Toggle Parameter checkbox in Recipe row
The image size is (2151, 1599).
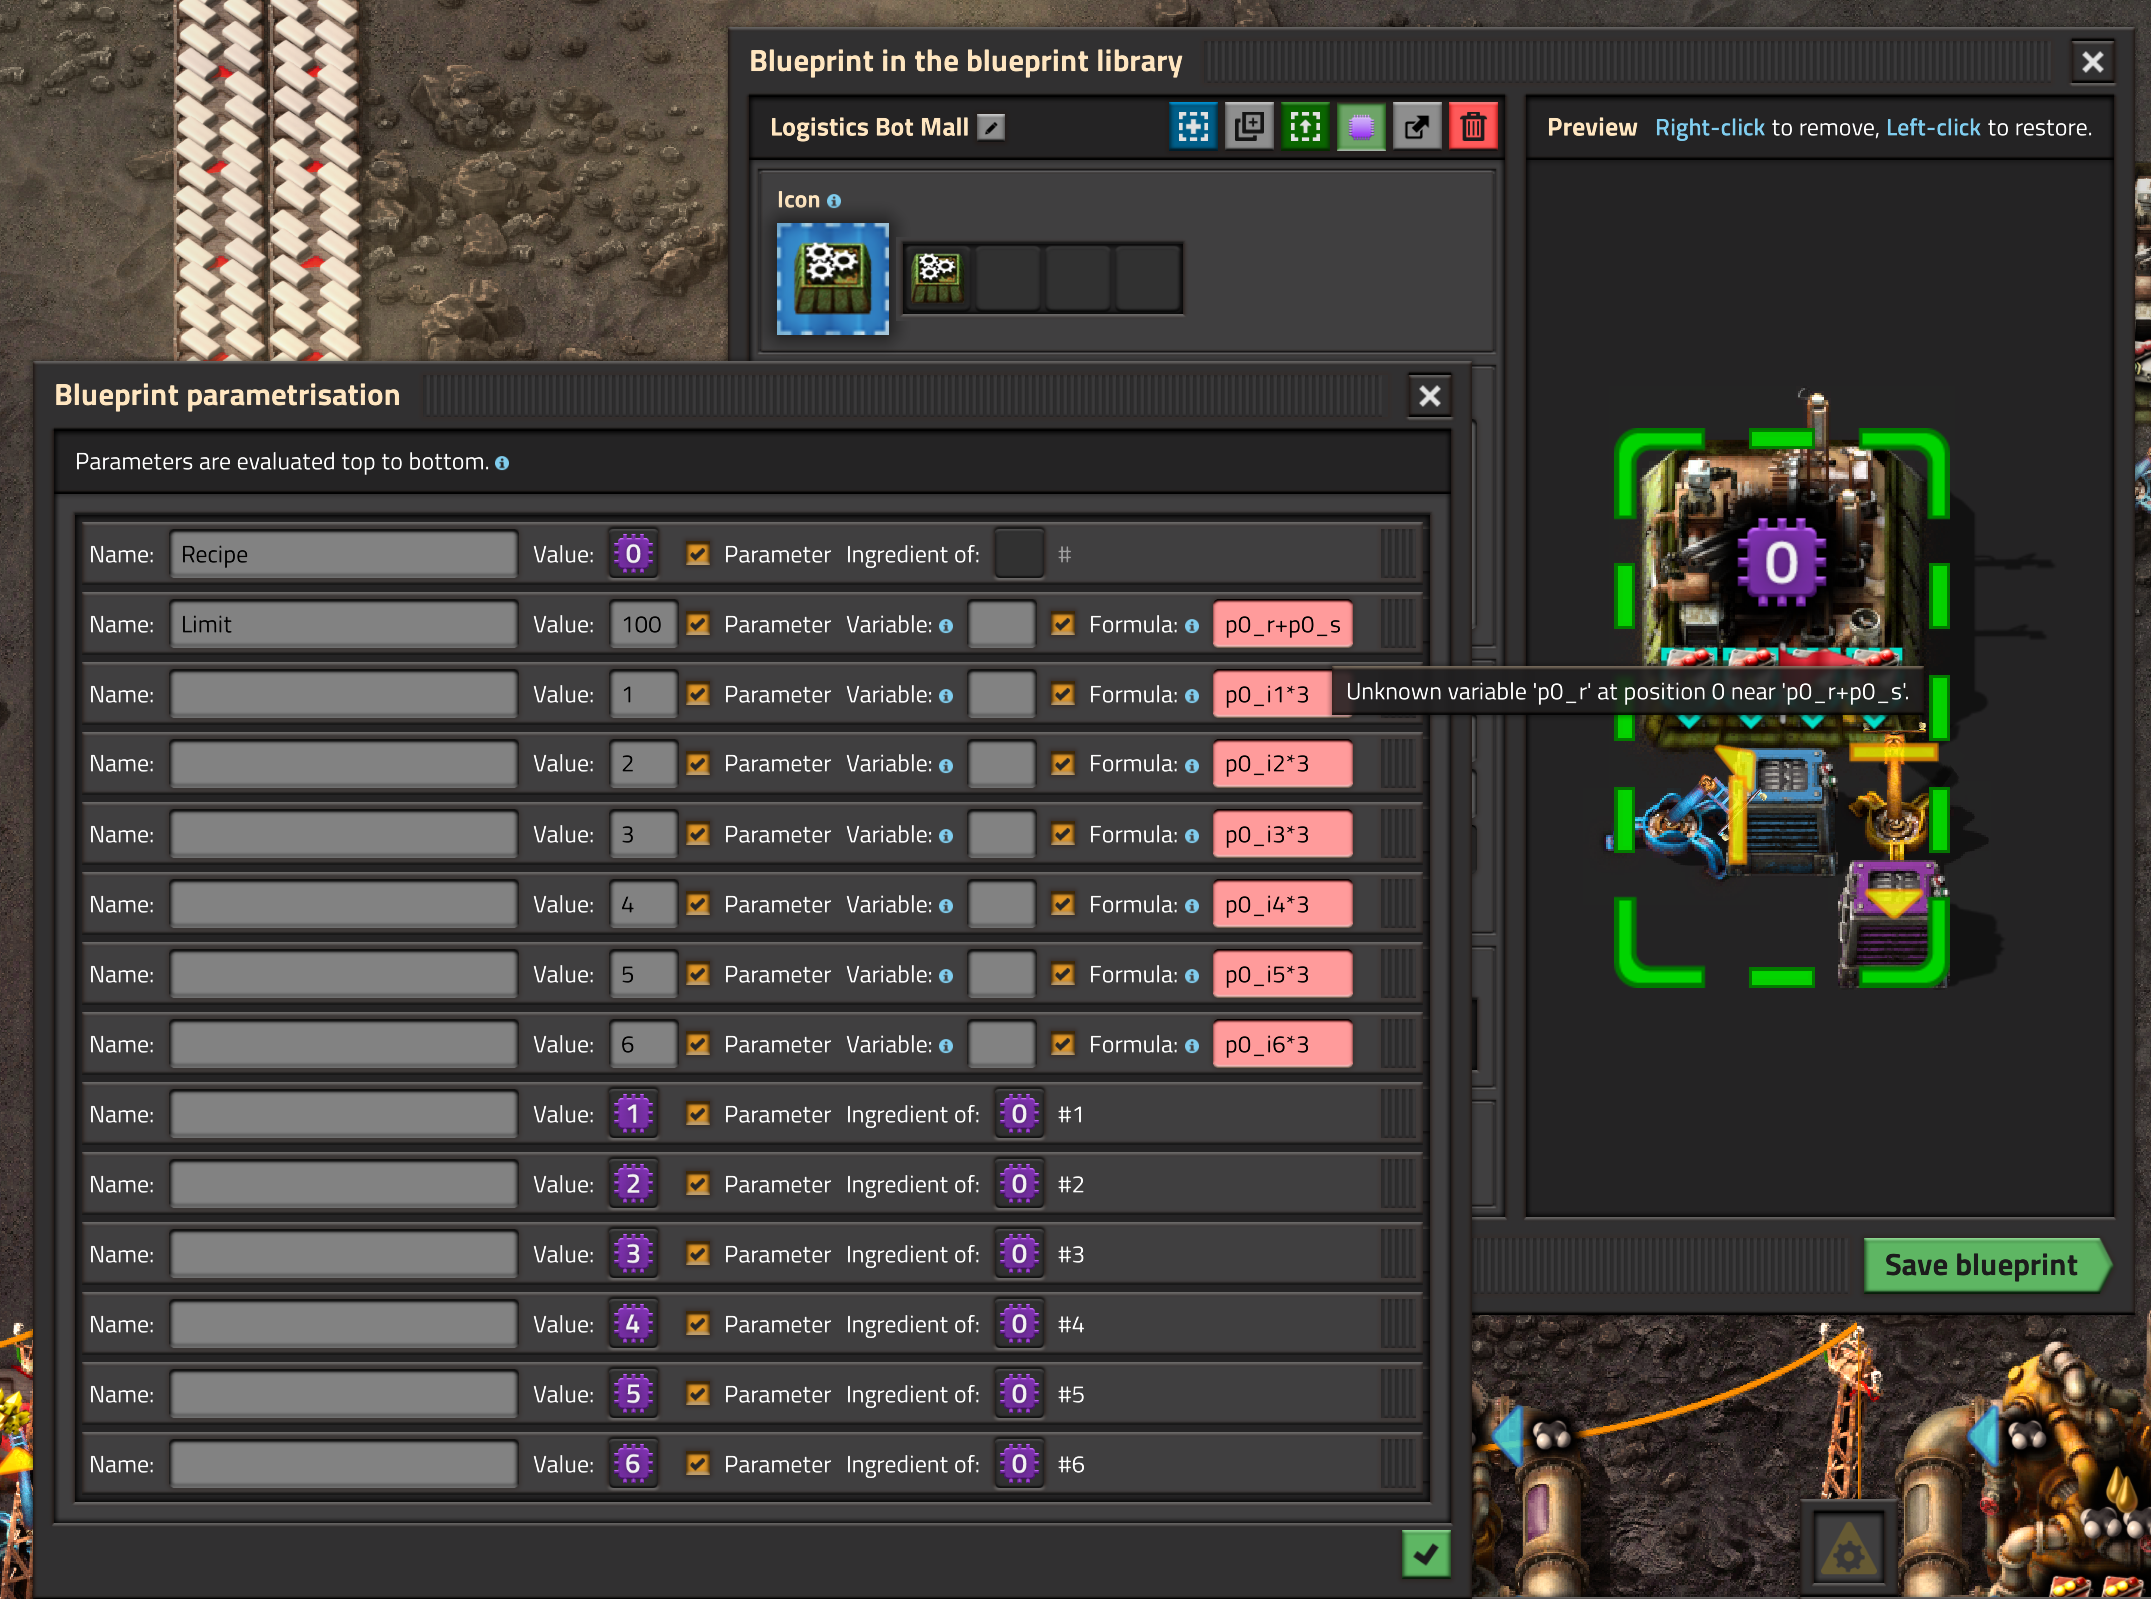tap(698, 554)
